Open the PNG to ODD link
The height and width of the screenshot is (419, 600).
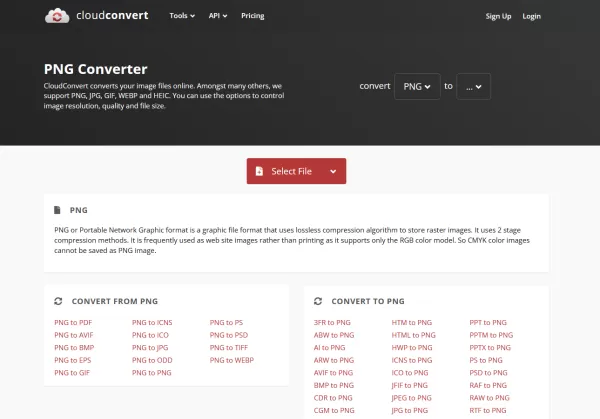(x=152, y=360)
